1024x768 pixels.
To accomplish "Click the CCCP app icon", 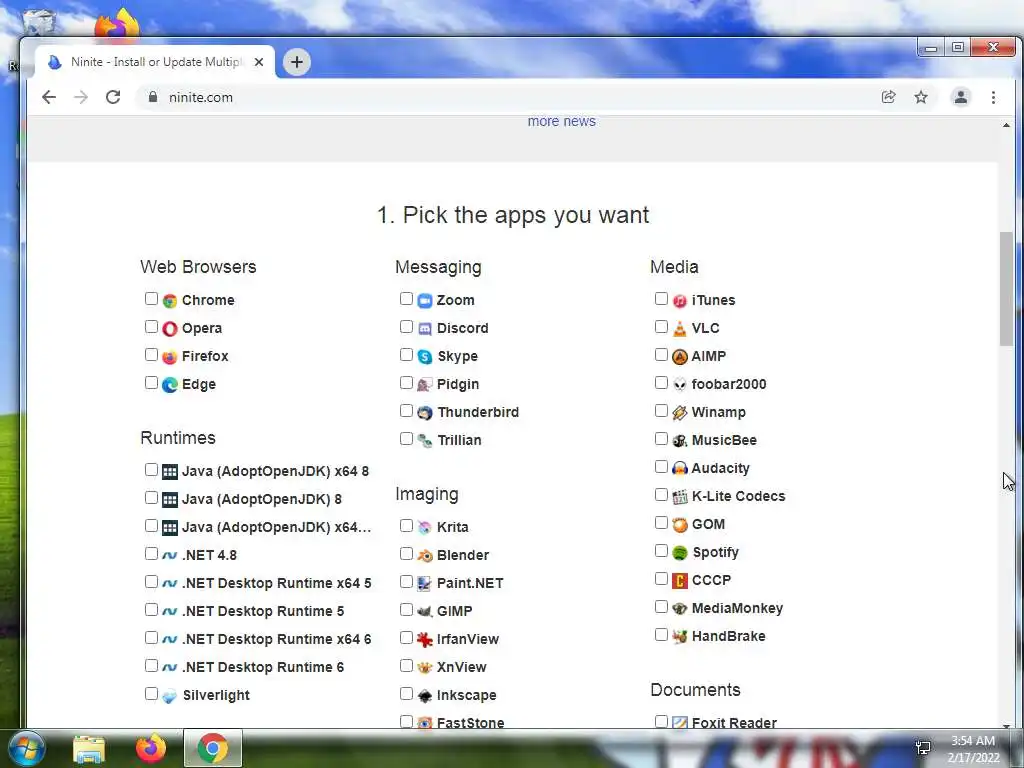I will click(680, 581).
